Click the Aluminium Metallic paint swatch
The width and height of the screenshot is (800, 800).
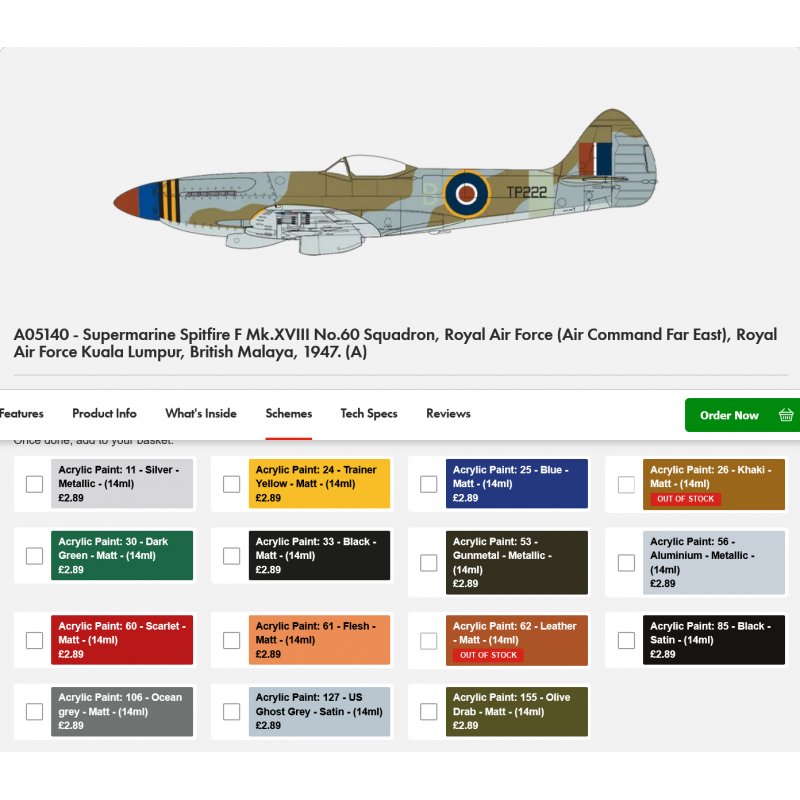point(714,562)
